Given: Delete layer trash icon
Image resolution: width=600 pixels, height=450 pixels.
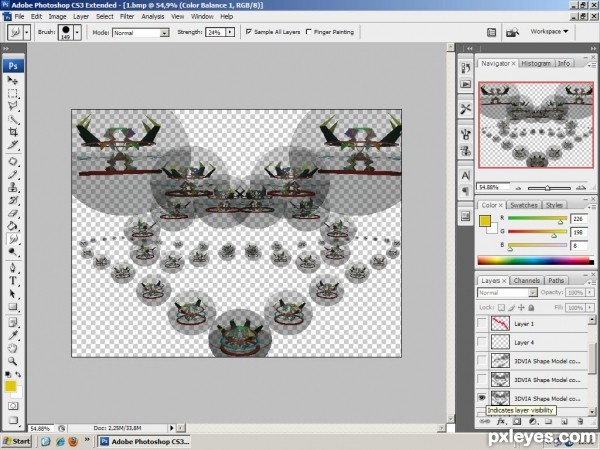Looking at the screenshot, I should [580, 422].
